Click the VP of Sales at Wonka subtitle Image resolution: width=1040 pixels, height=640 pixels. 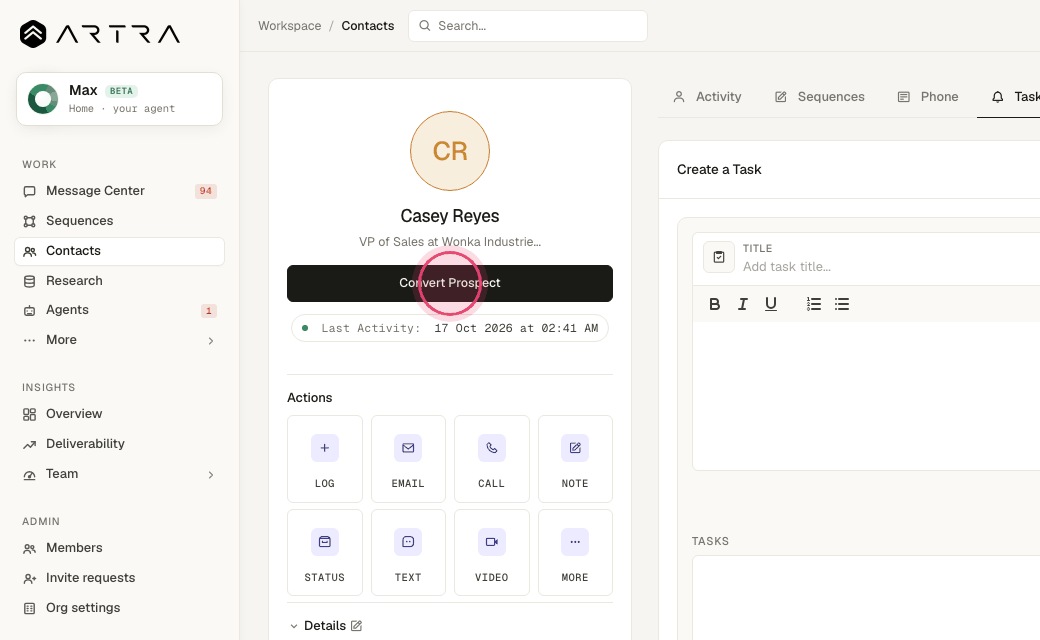point(450,242)
